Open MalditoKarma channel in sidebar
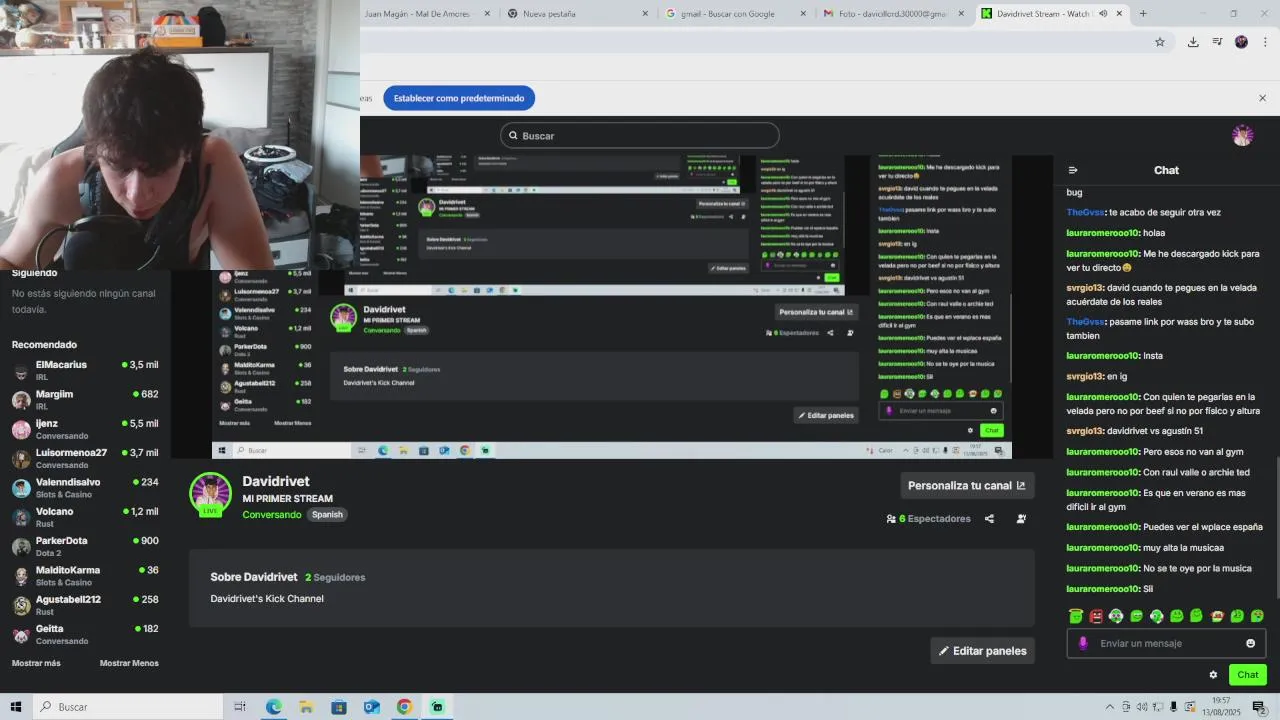This screenshot has width=1280, height=720. tap(85, 575)
